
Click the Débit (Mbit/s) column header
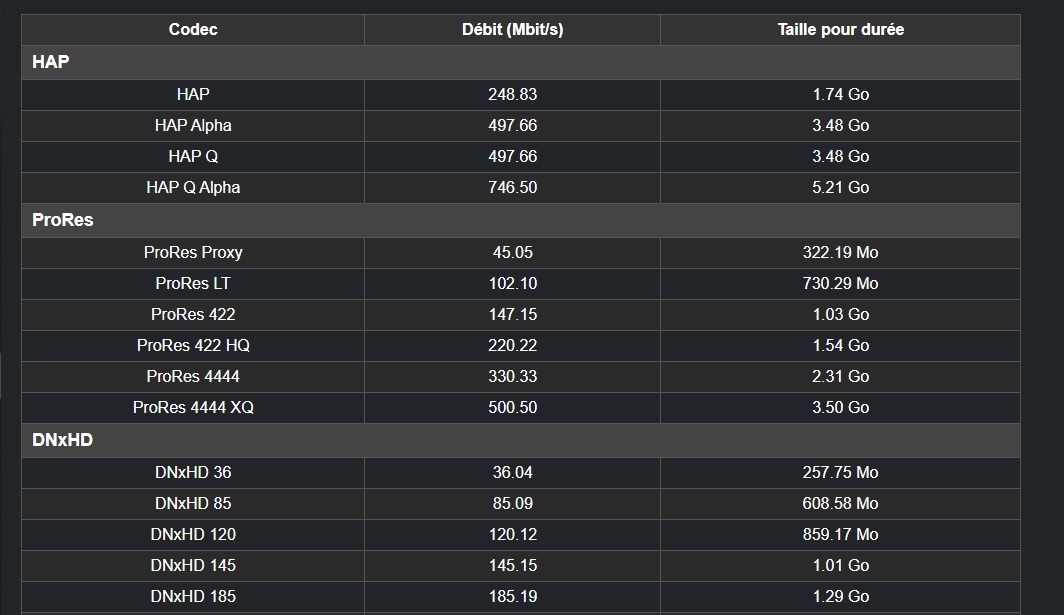(512, 30)
